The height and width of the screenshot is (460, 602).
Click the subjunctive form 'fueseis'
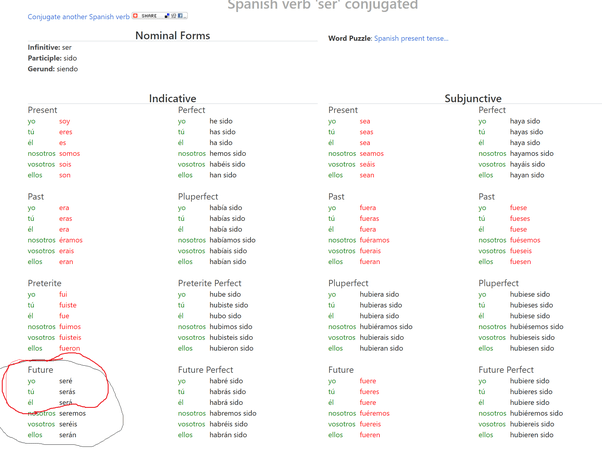click(x=521, y=251)
